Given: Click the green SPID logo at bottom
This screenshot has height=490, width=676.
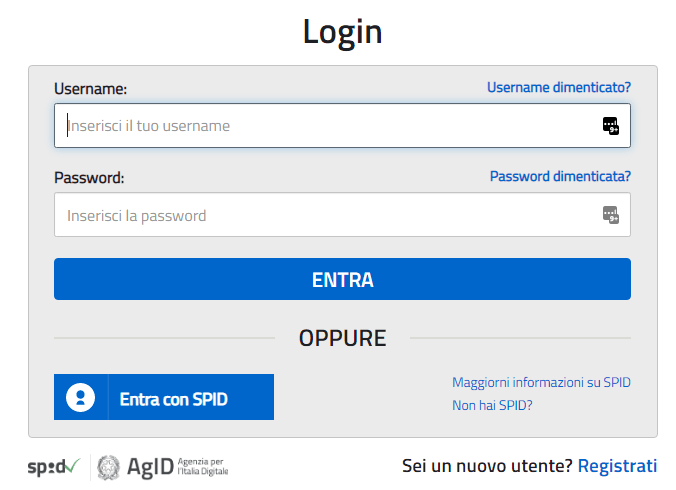Looking at the screenshot, I should coord(53,466).
